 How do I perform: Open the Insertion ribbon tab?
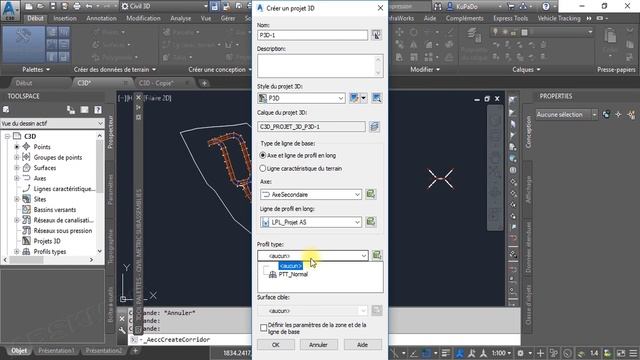(65, 18)
